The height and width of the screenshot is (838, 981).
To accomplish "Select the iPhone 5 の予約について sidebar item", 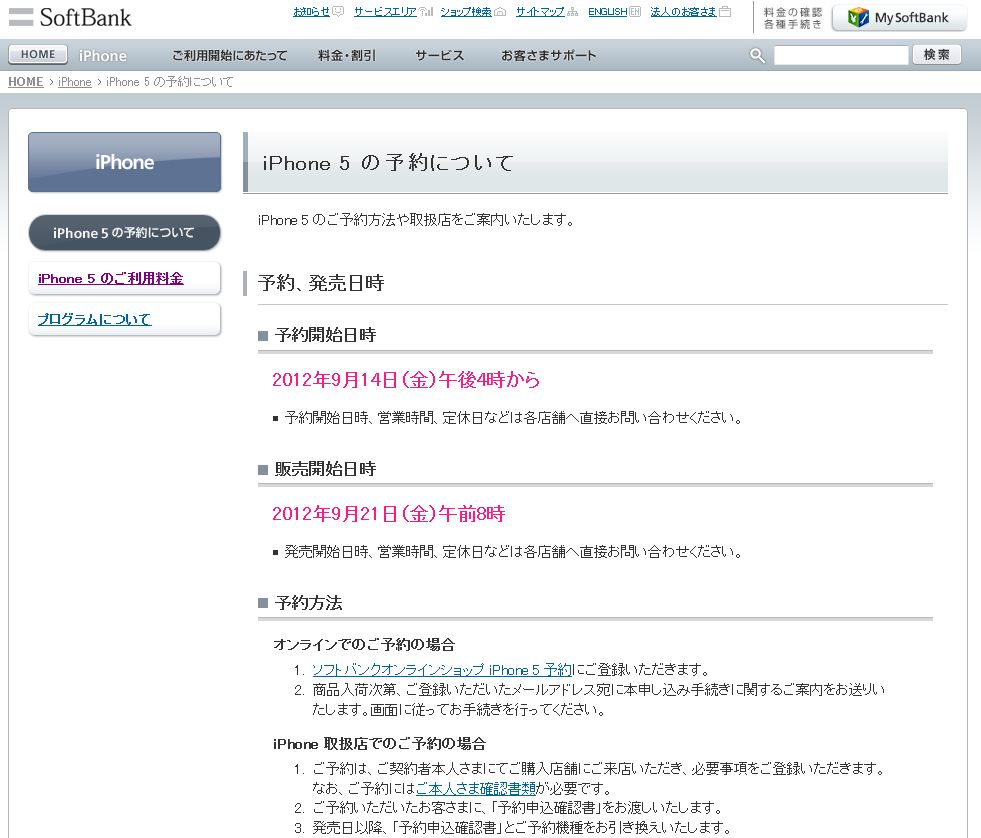I will pyautogui.click(x=125, y=233).
